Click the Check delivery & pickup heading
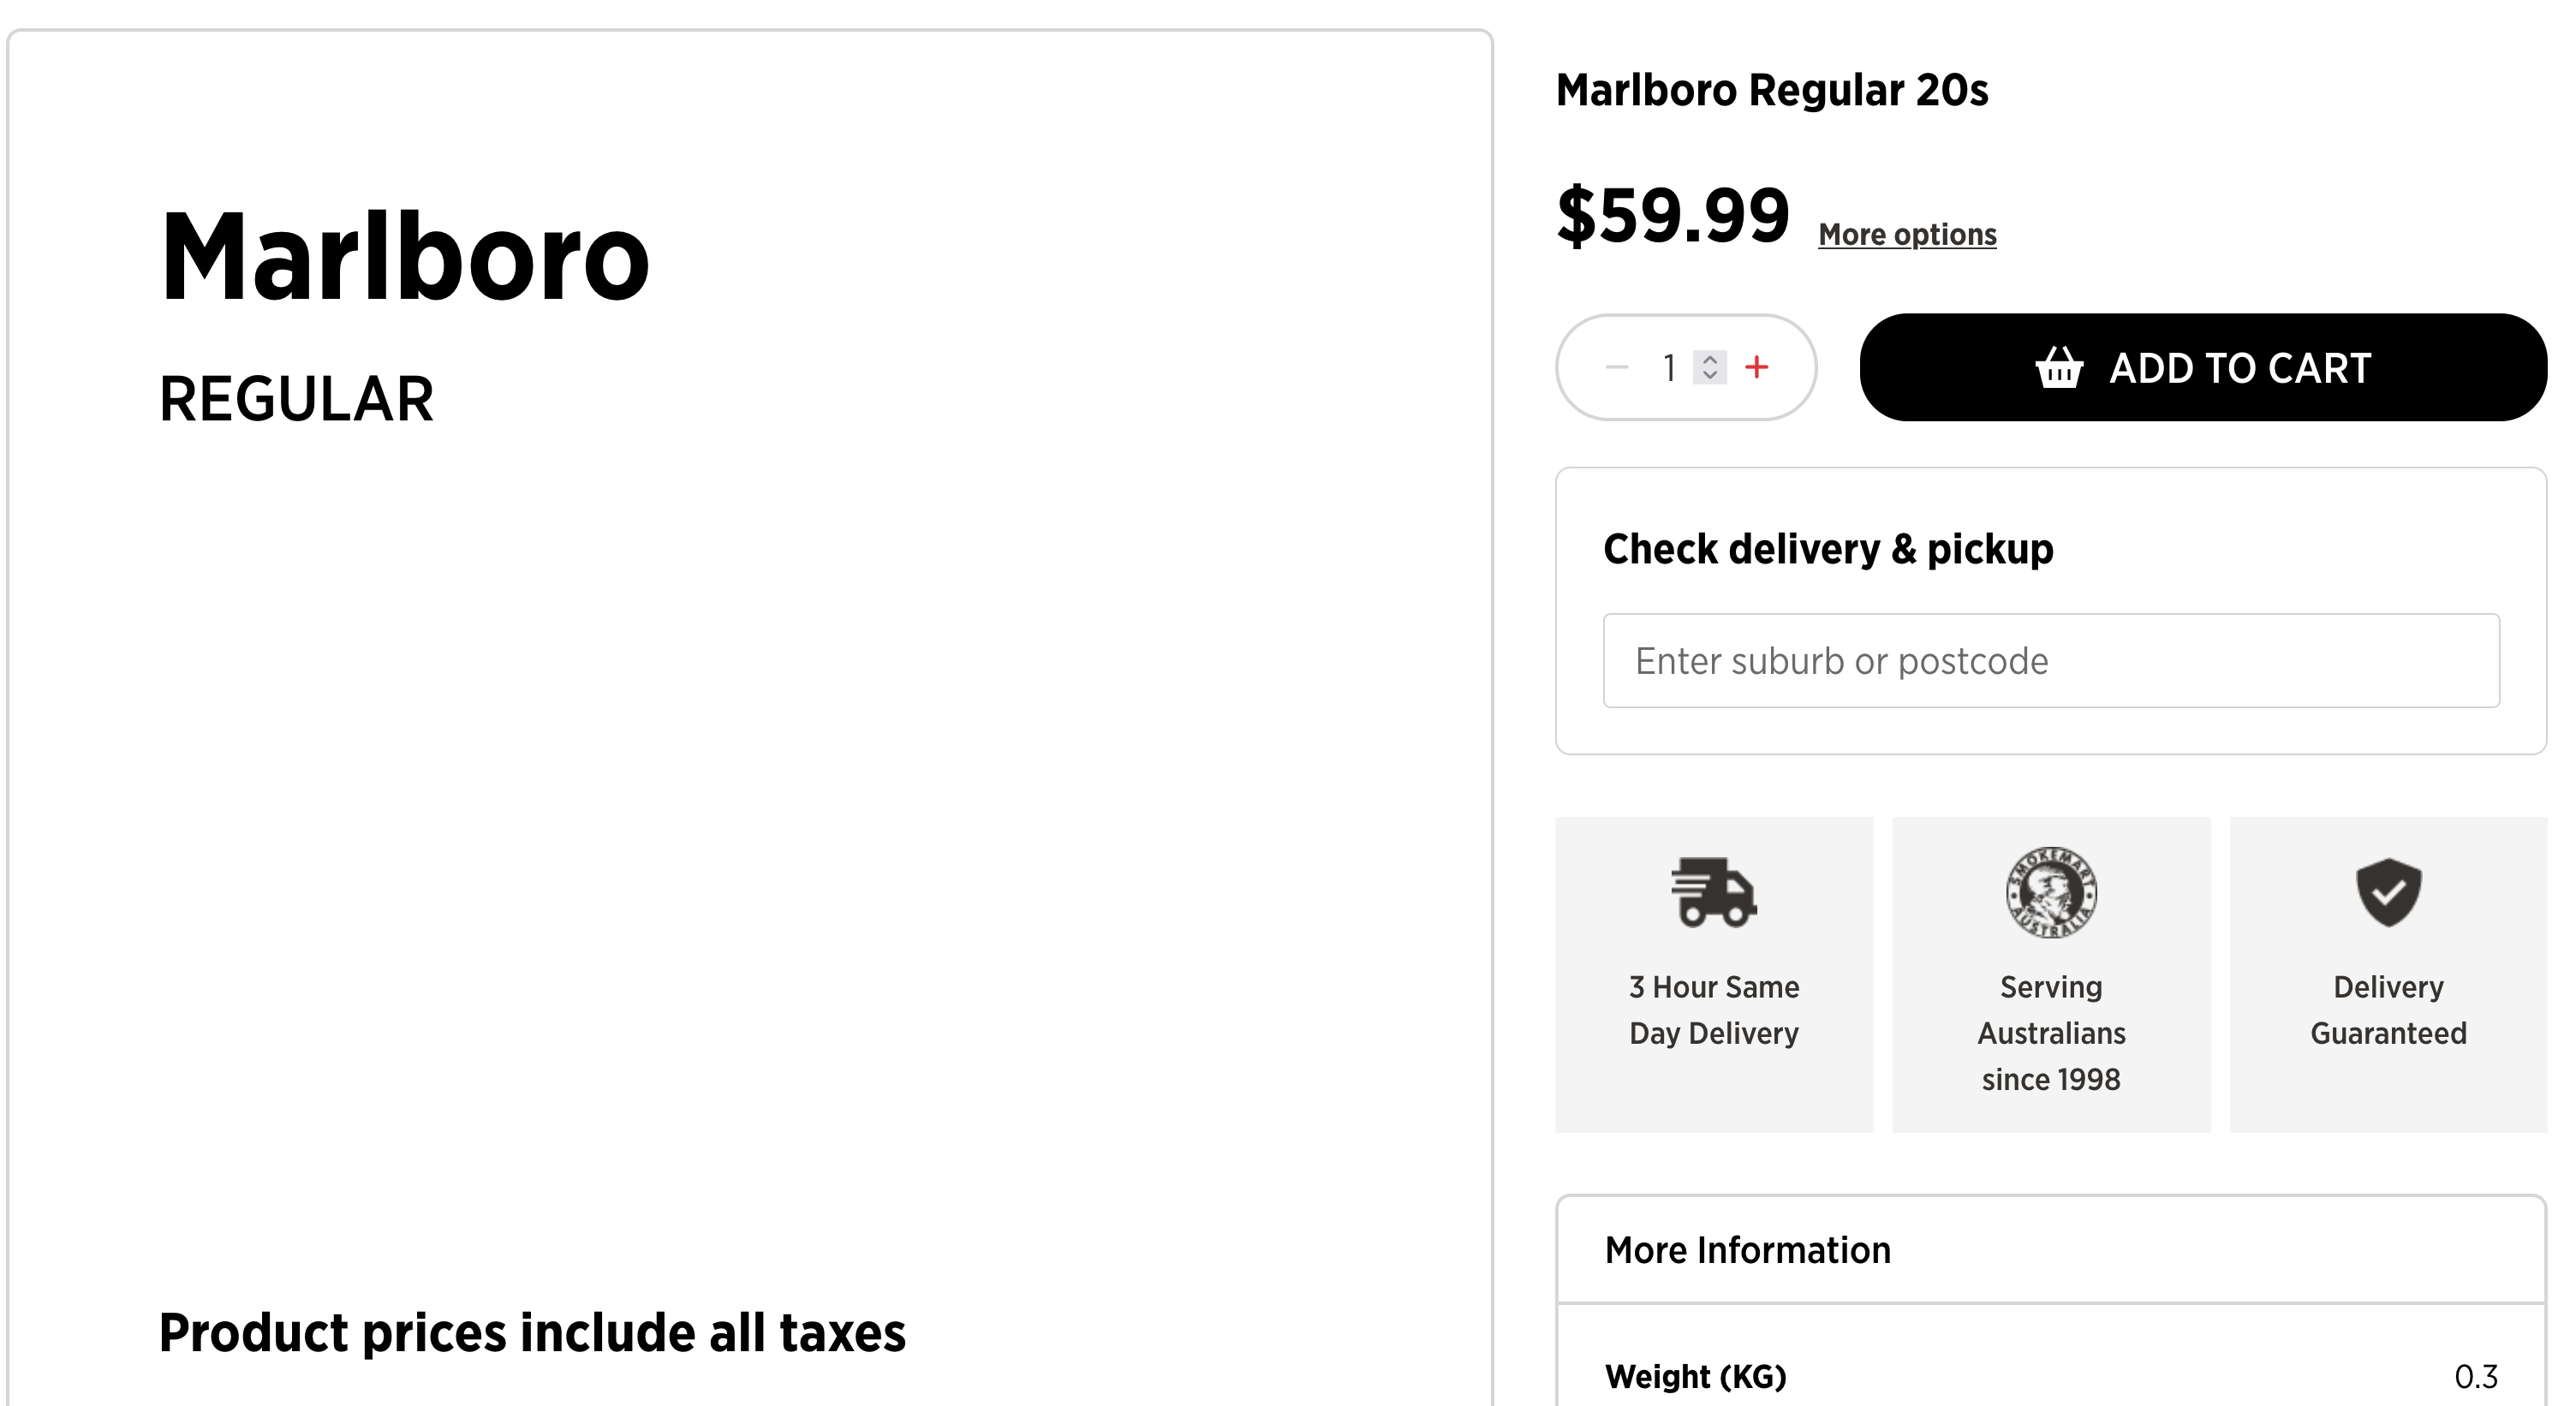2576x1406 pixels. 1828,549
